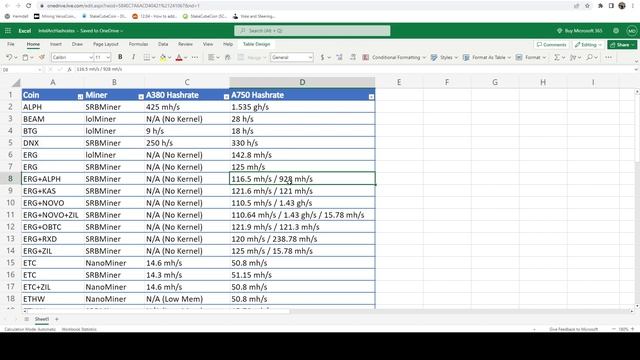Open the all sheets list icon
This screenshot has width=640, height=360.
[x=27, y=319]
